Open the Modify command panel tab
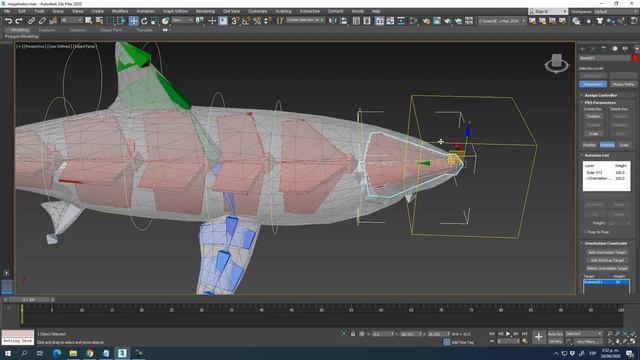640x360 pixels. tap(593, 49)
